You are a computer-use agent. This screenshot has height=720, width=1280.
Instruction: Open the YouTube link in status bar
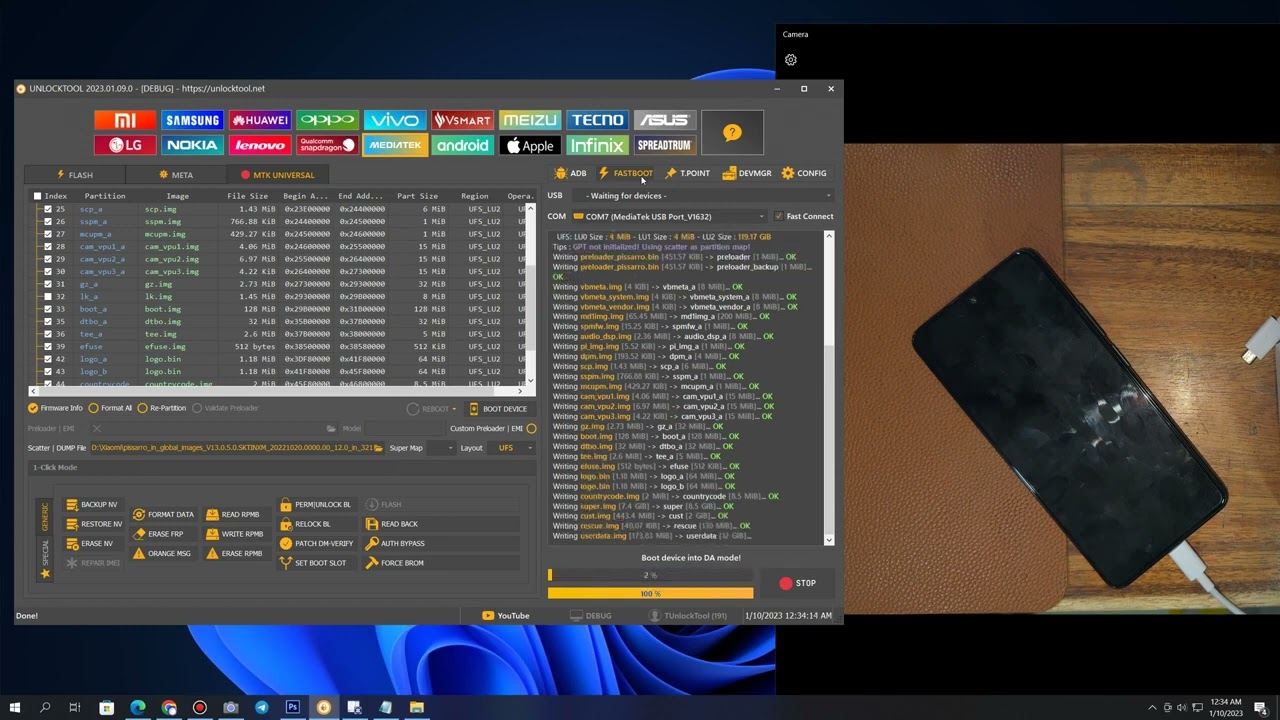click(x=506, y=616)
